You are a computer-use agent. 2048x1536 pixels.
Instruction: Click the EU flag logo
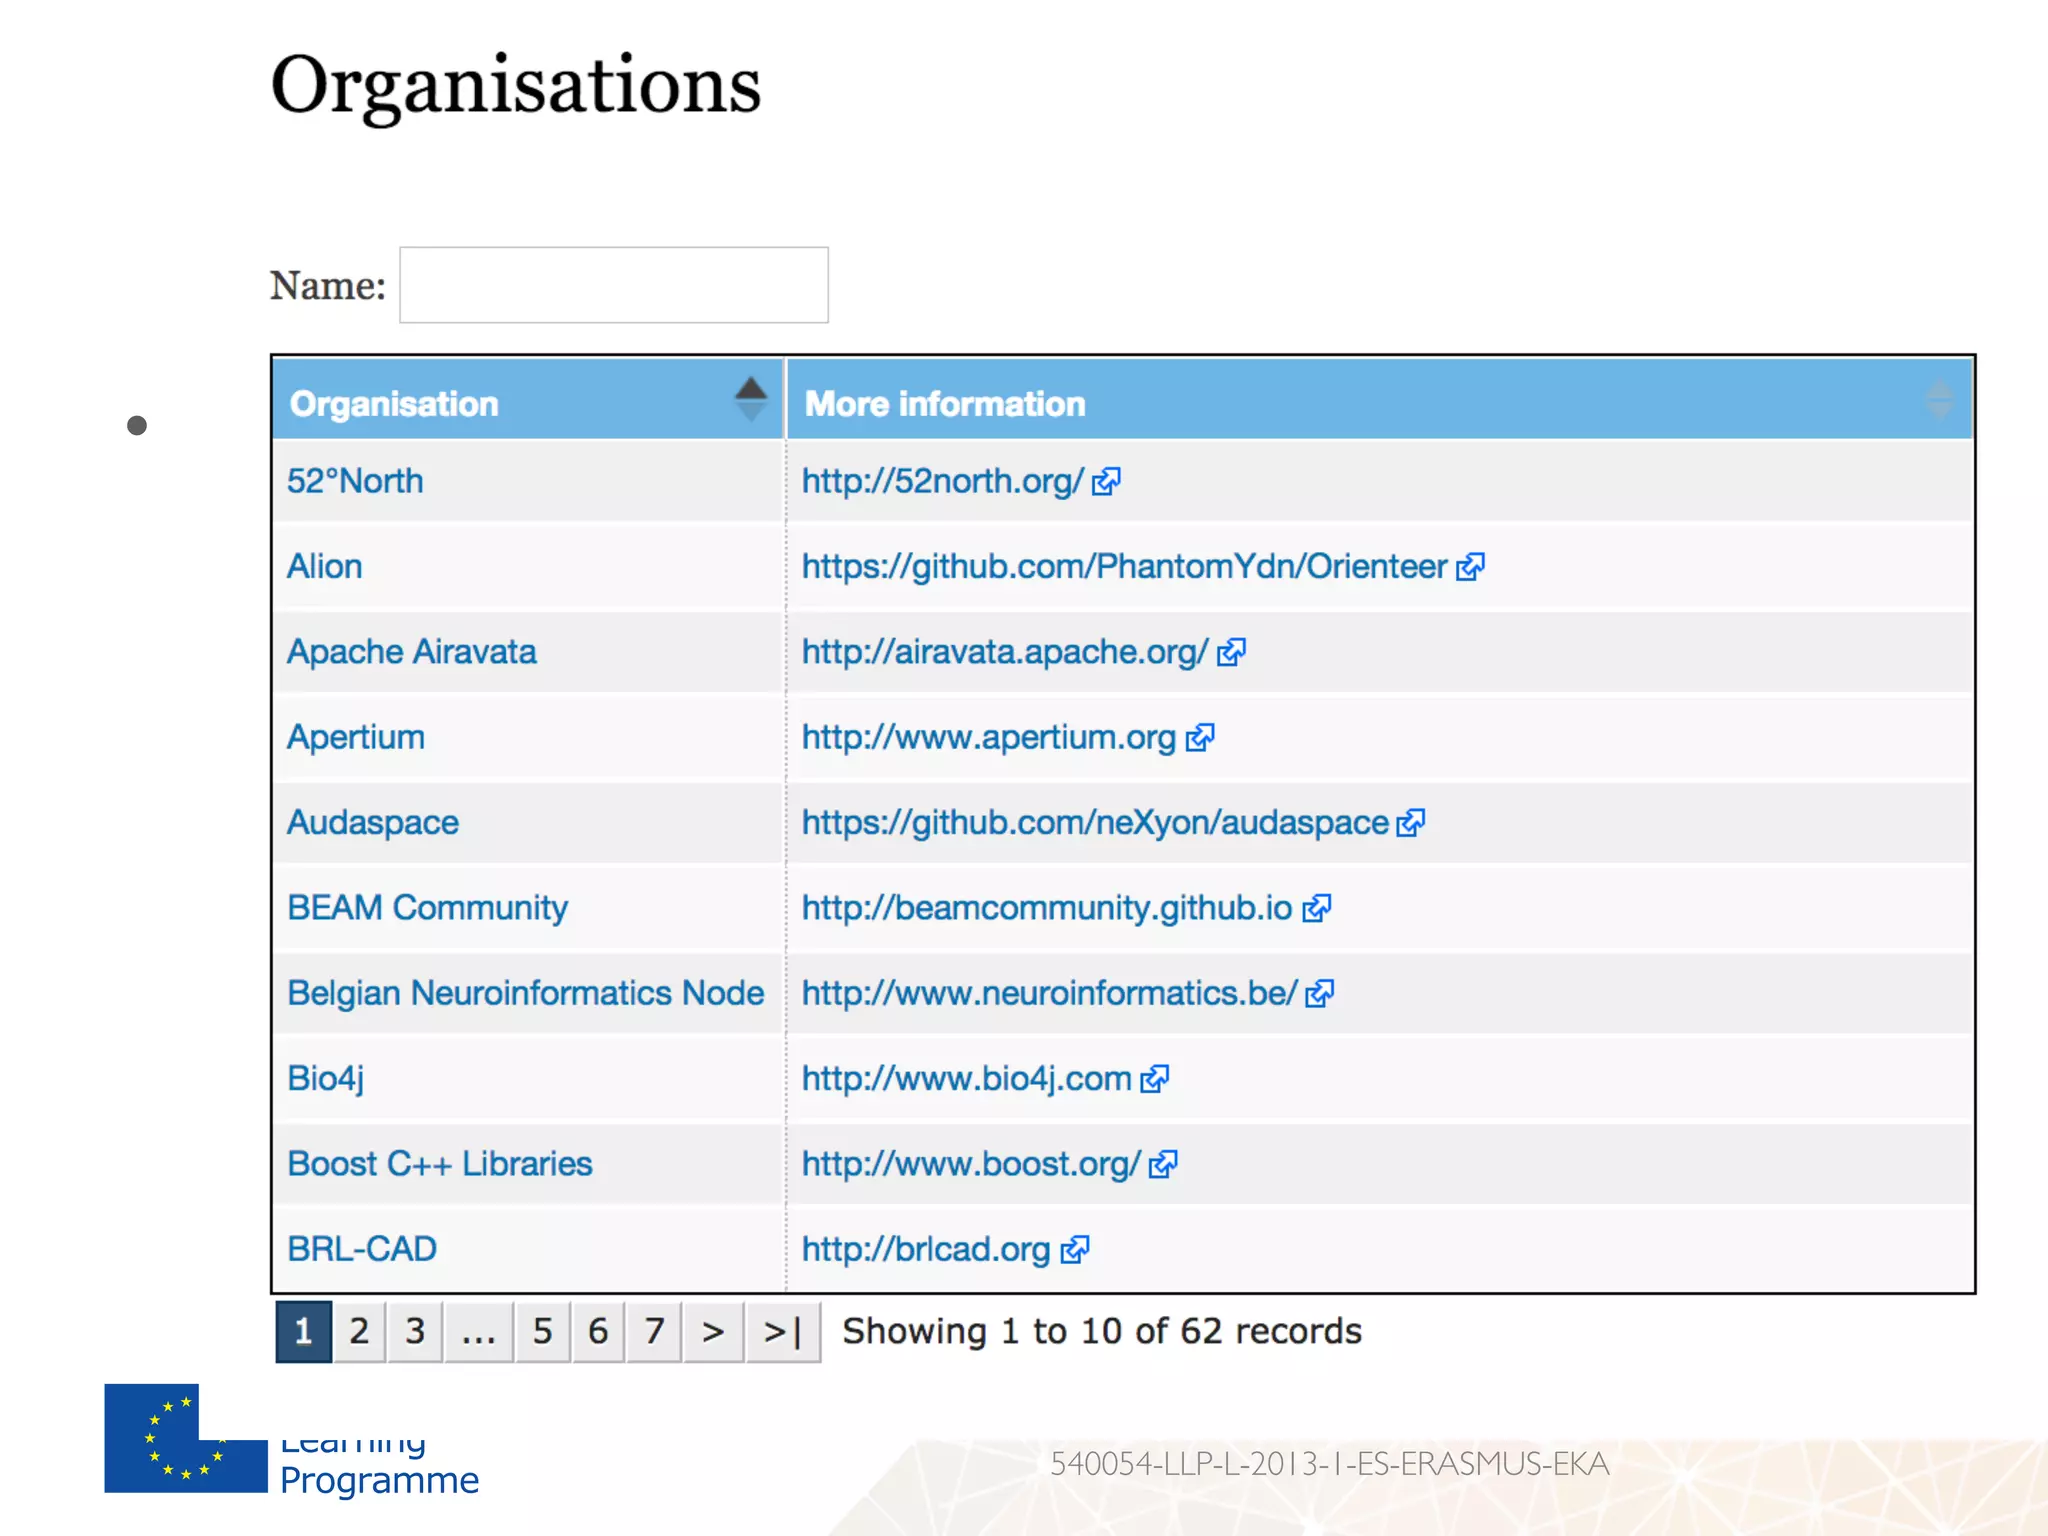[186, 1439]
